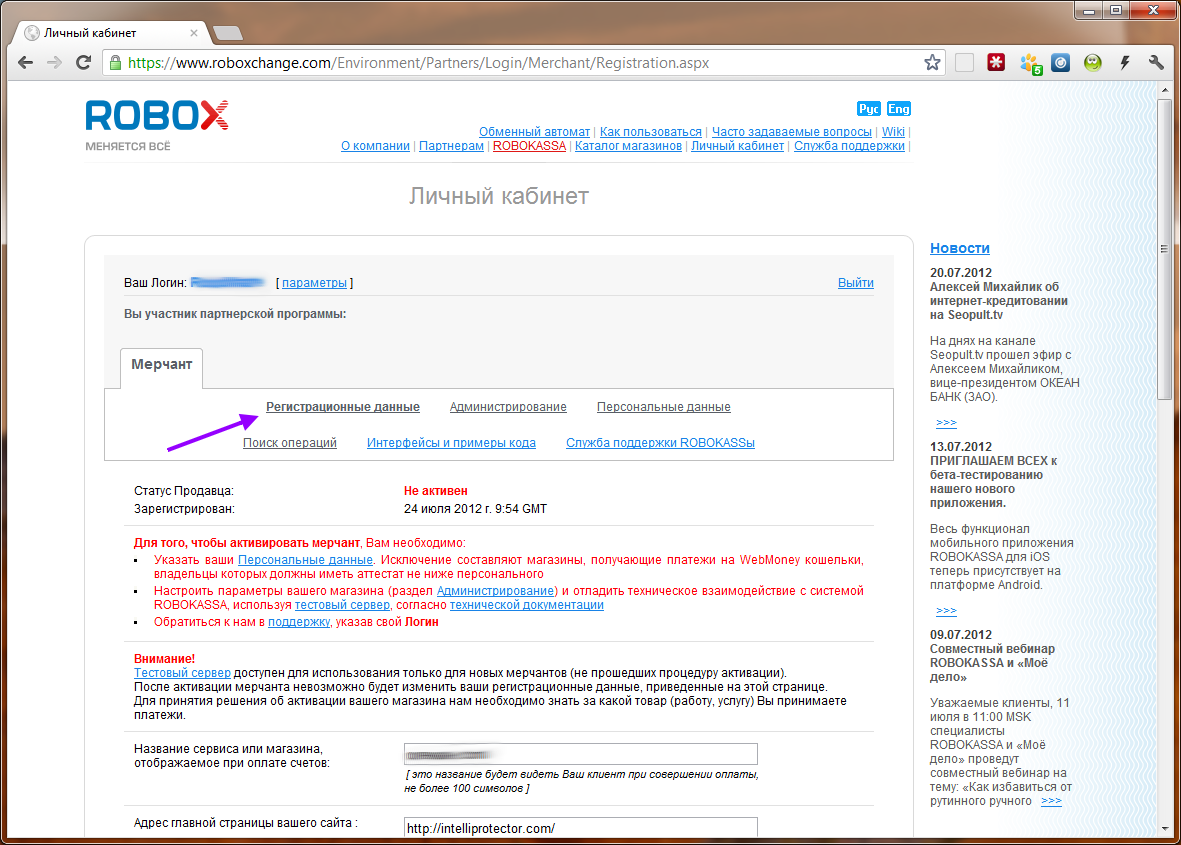This screenshot has width=1181, height=845.
Task: Follow Персональные данные link in activation list
Action: coord(305,560)
